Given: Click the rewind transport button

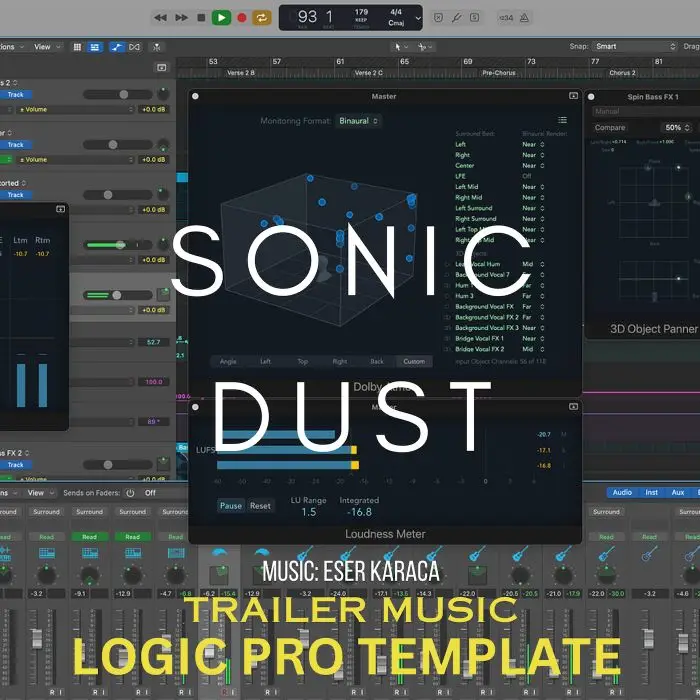Looking at the screenshot, I should [x=160, y=18].
